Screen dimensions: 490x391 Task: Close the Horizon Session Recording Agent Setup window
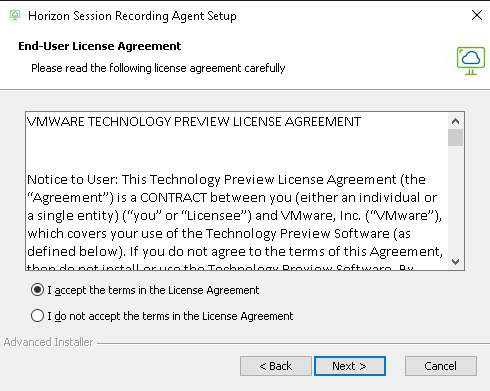(x=477, y=15)
